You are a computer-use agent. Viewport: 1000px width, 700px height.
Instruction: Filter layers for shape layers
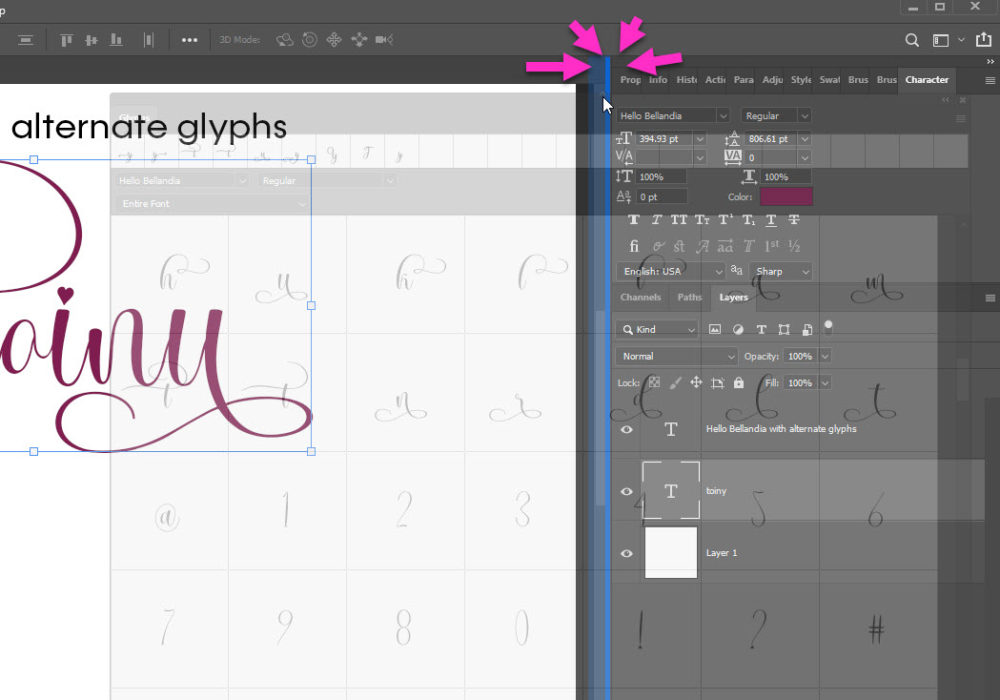(784, 330)
